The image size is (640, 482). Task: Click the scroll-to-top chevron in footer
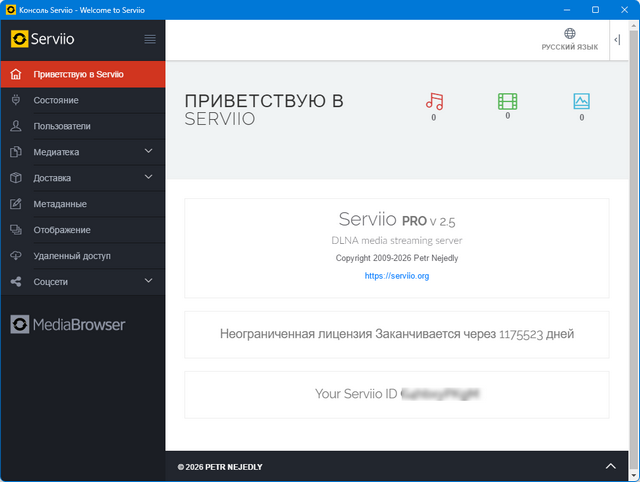click(611, 466)
